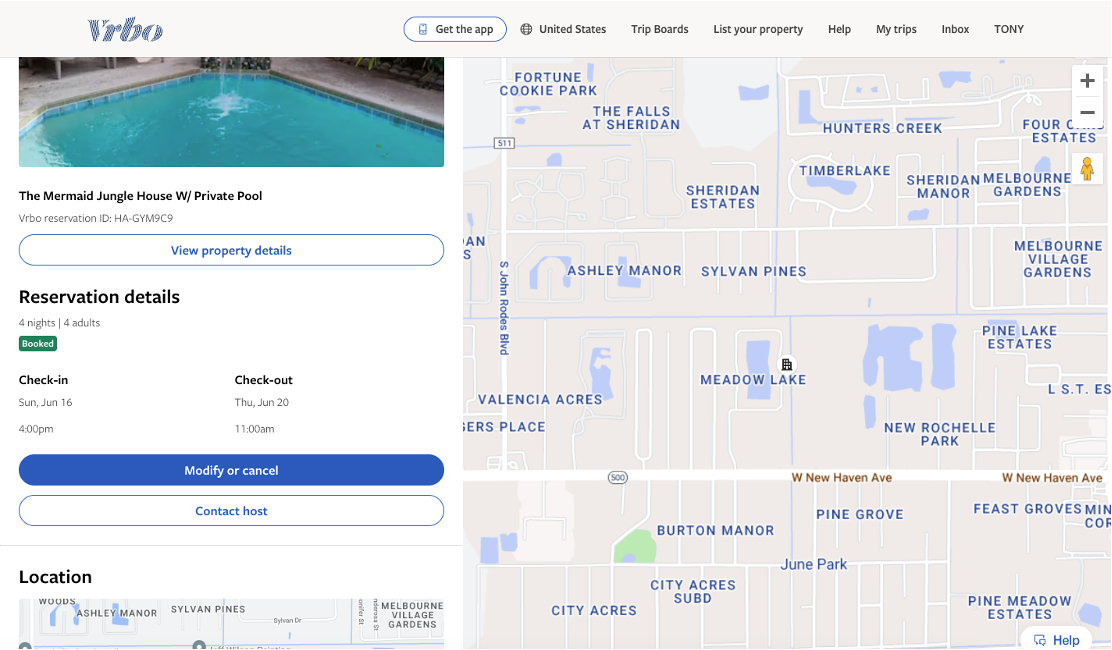This screenshot has height=650, width=1112.
Task: Go to My trips
Action: 896,29
